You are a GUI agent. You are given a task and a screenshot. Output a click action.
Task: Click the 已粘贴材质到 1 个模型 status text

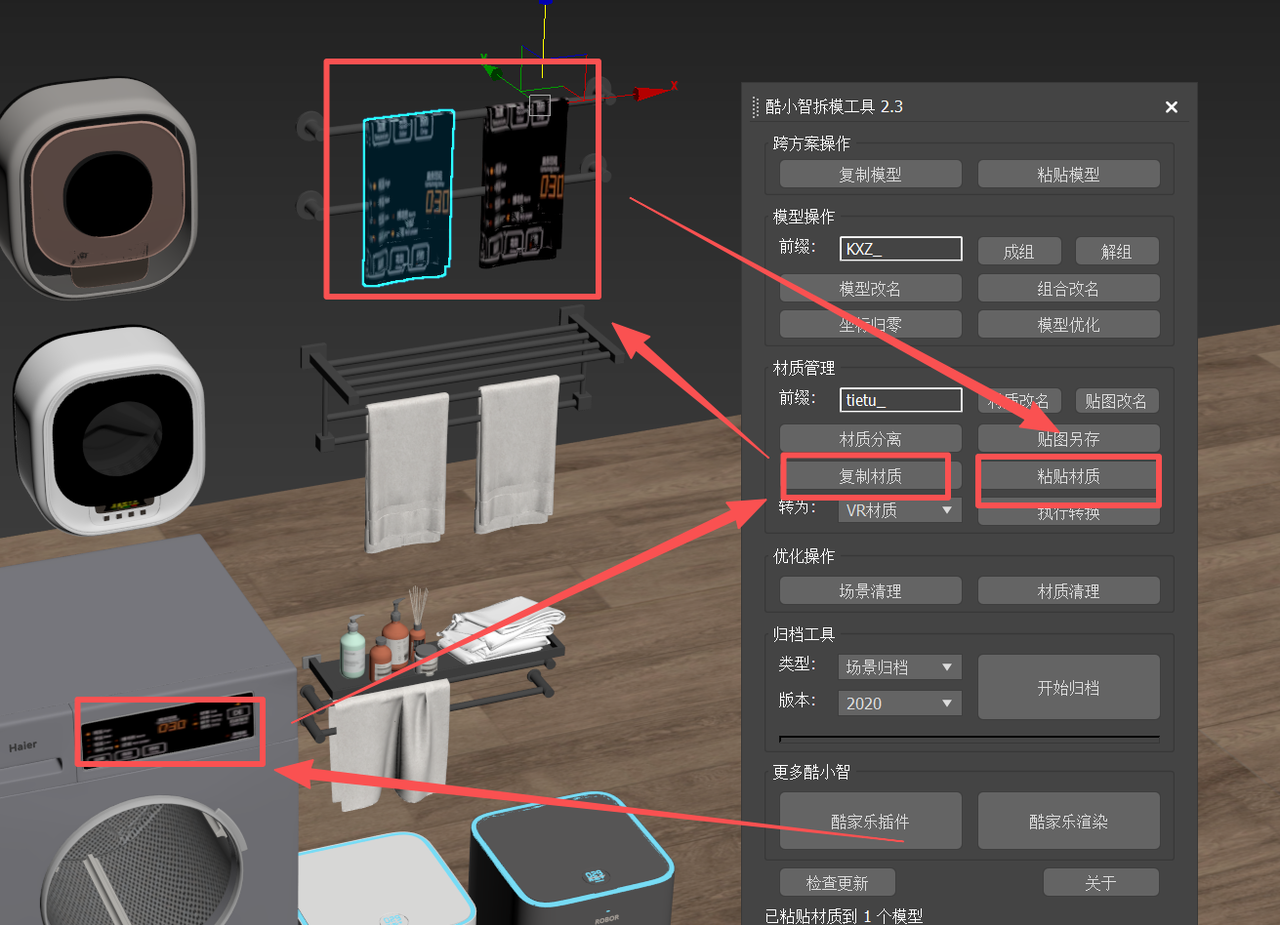(843, 916)
